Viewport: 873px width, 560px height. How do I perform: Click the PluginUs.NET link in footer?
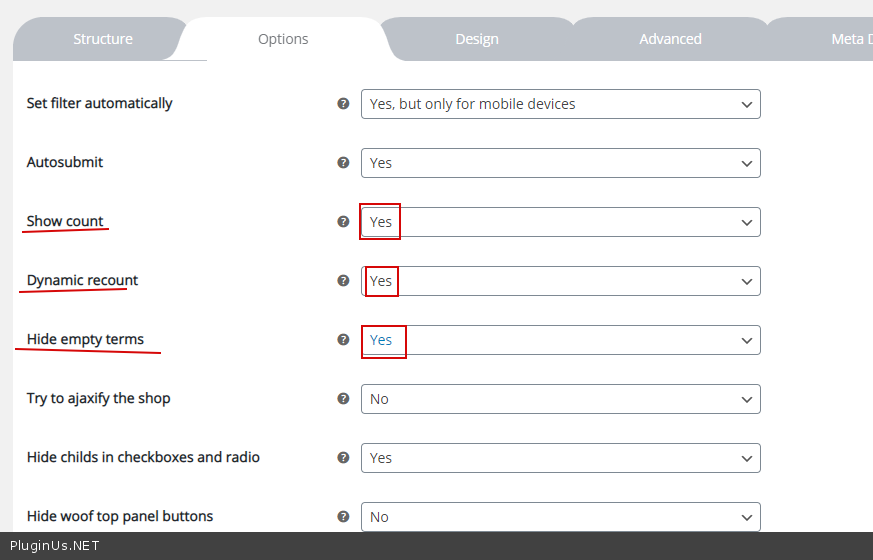tap(54, 546)
